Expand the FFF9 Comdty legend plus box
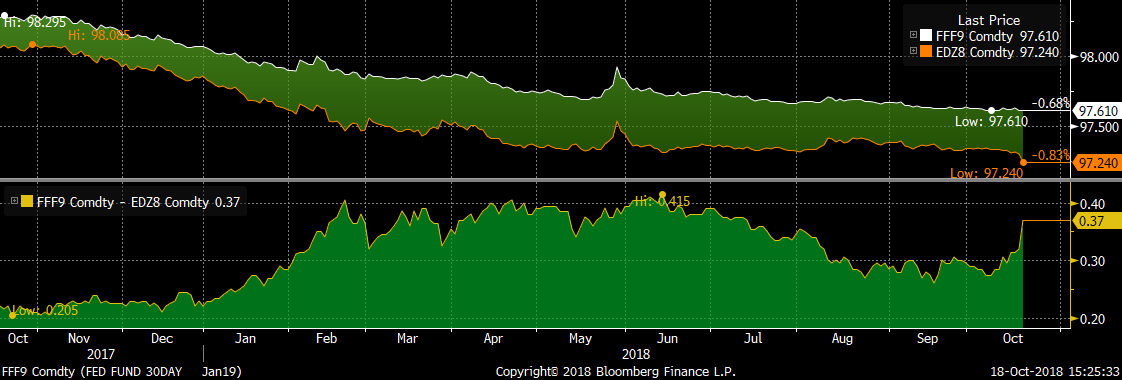1122x380 pixels. [x=914, y=35]
